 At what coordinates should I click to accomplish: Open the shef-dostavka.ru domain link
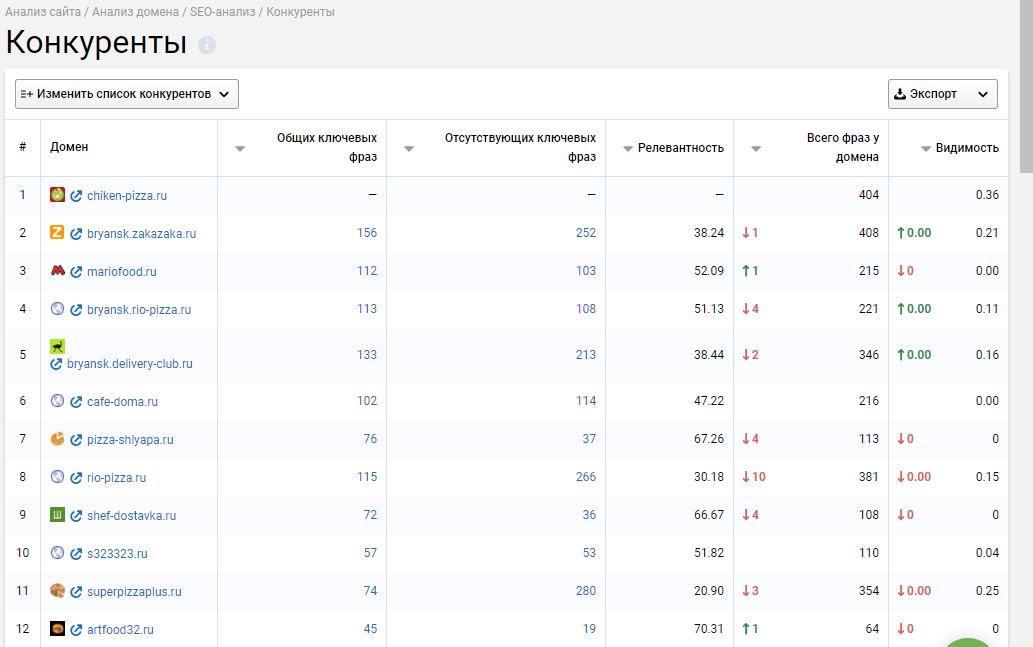(x=132, y=516)
